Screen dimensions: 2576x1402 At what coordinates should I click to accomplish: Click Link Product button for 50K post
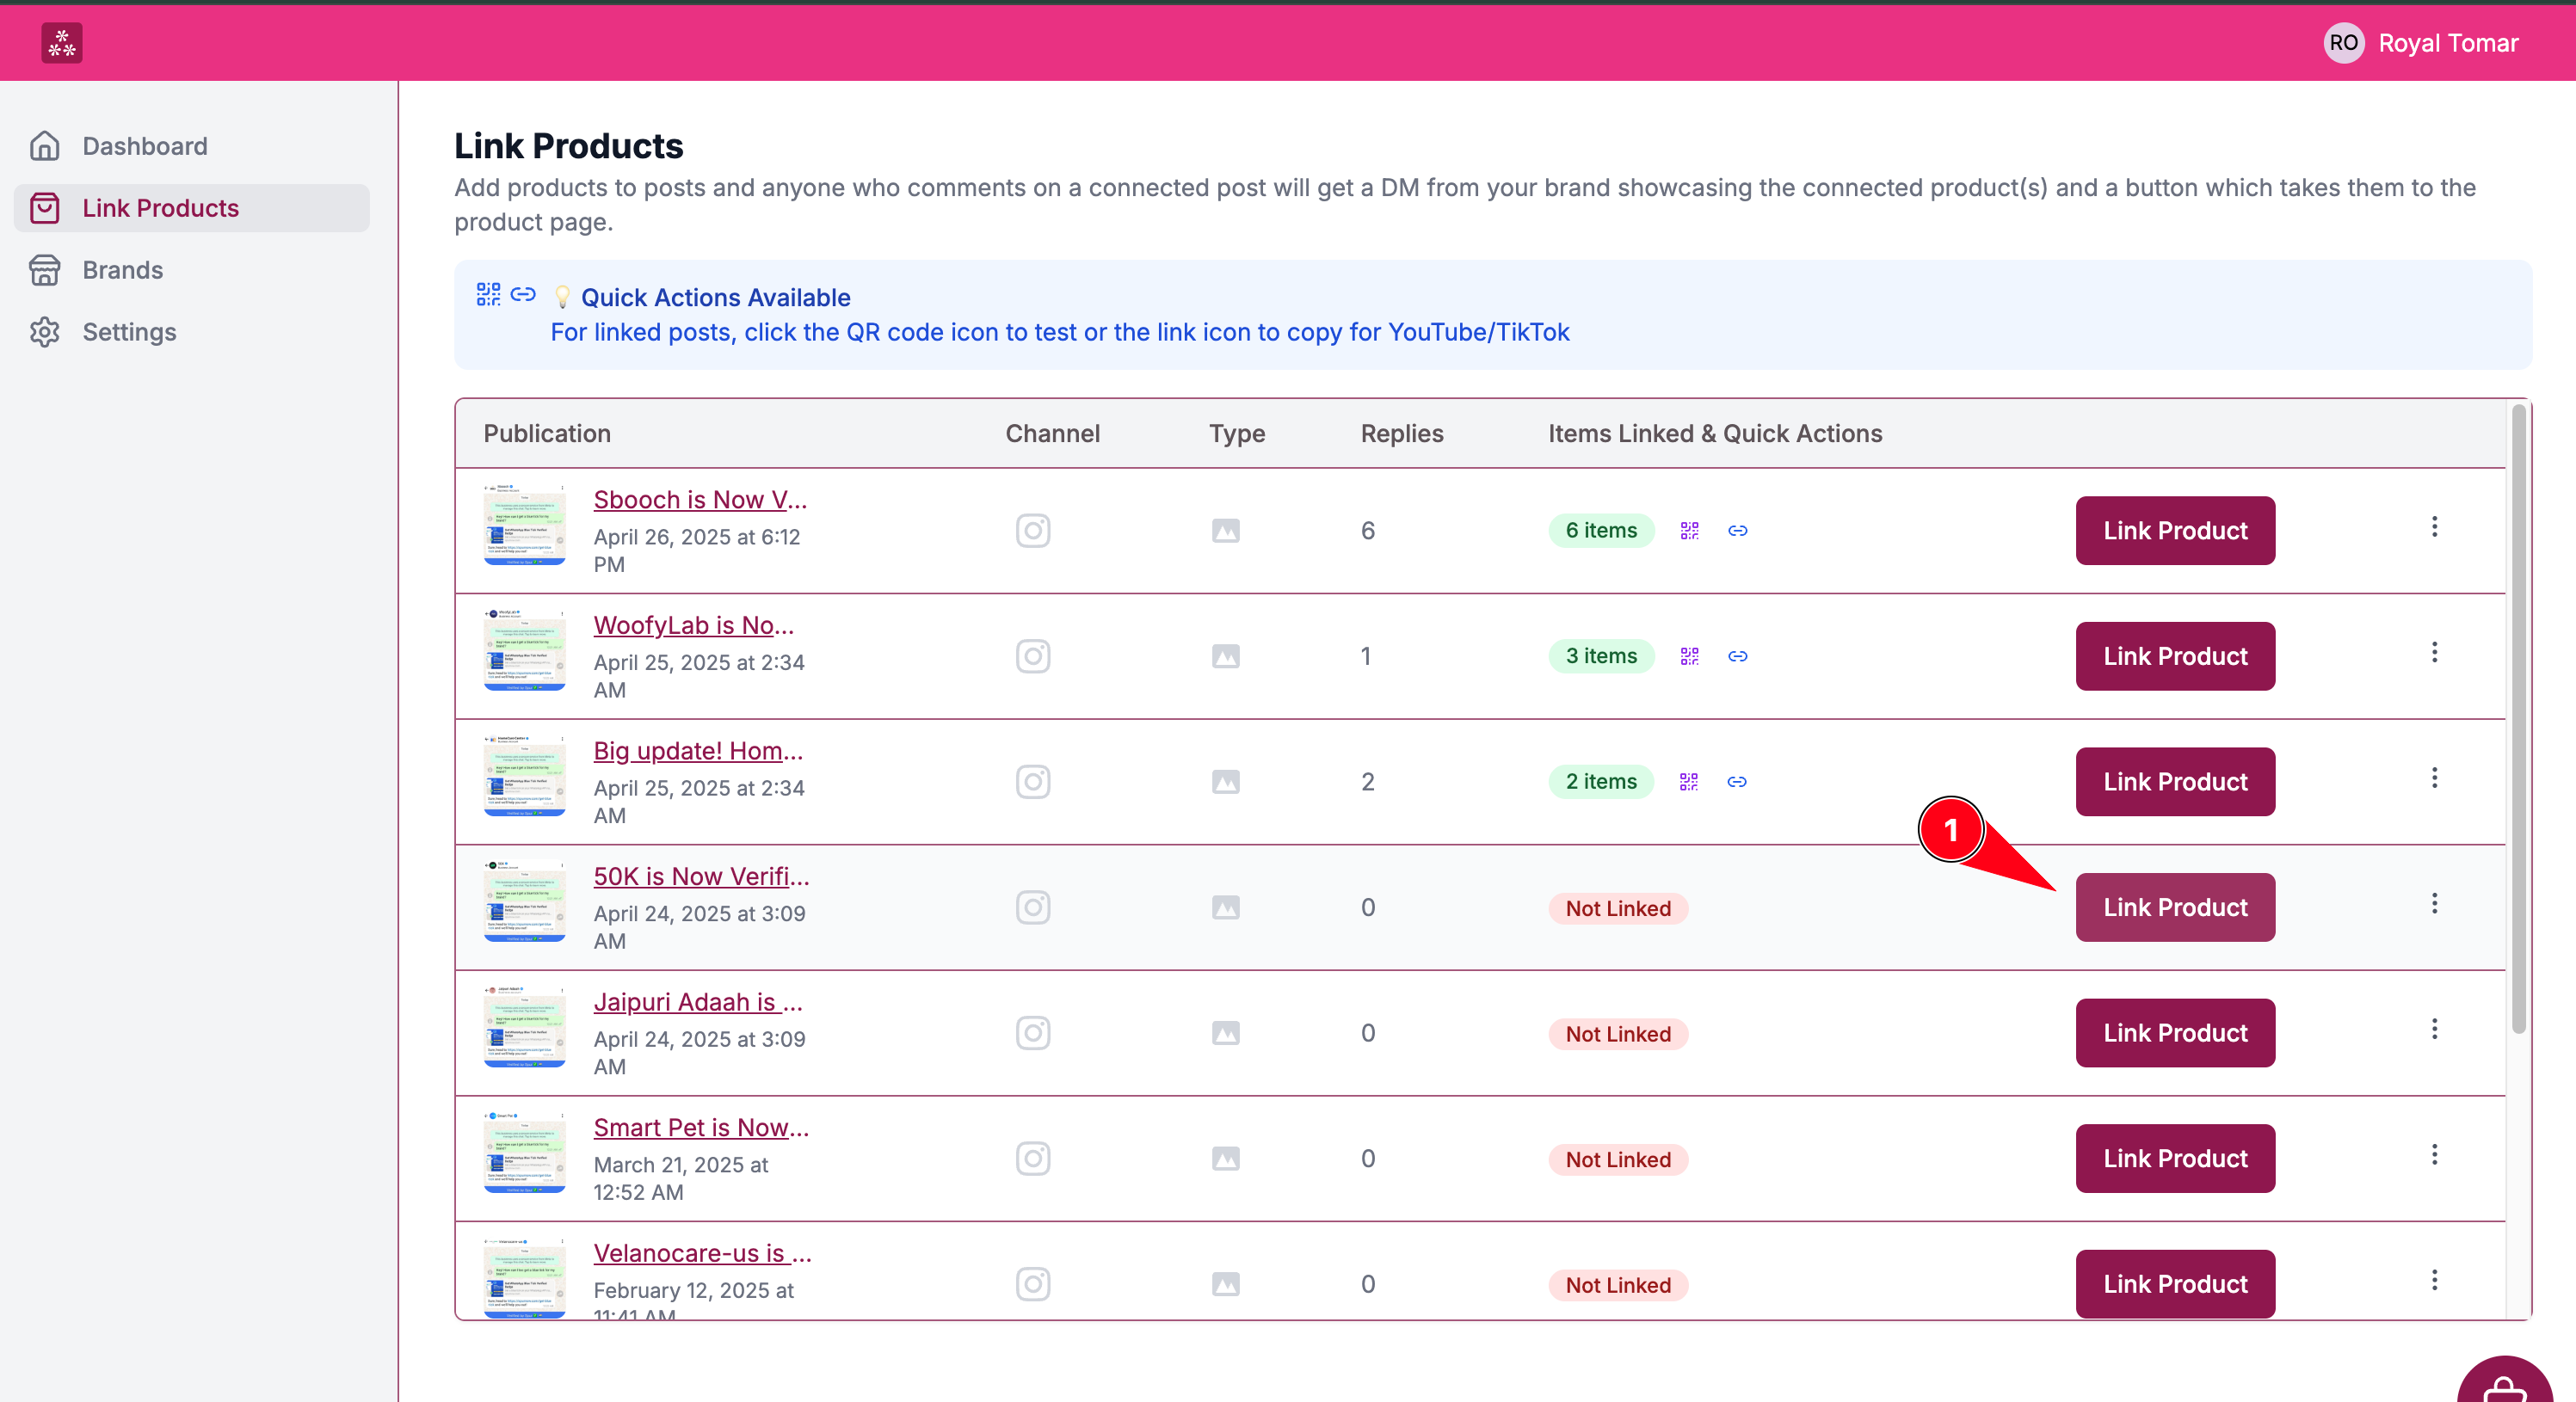point(2174,907)
